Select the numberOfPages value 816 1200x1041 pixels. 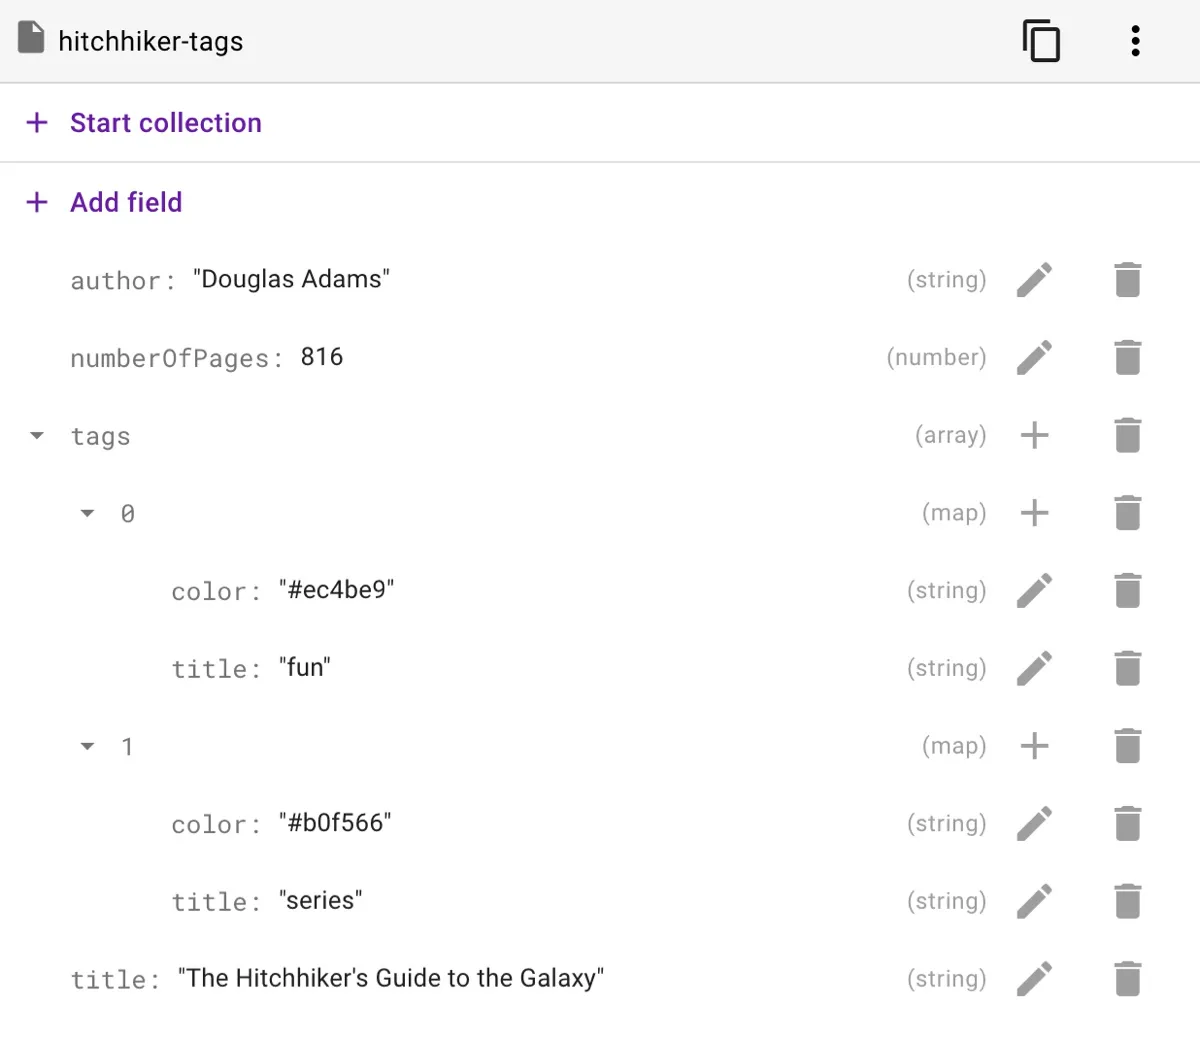coord(322,357)
